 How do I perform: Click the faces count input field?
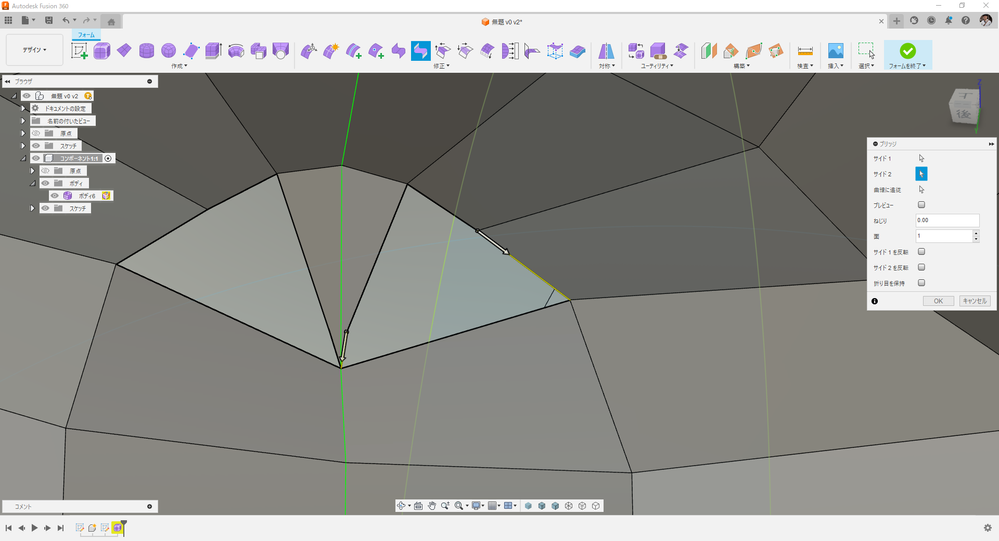pyautogui.click(x=944, y=236)
